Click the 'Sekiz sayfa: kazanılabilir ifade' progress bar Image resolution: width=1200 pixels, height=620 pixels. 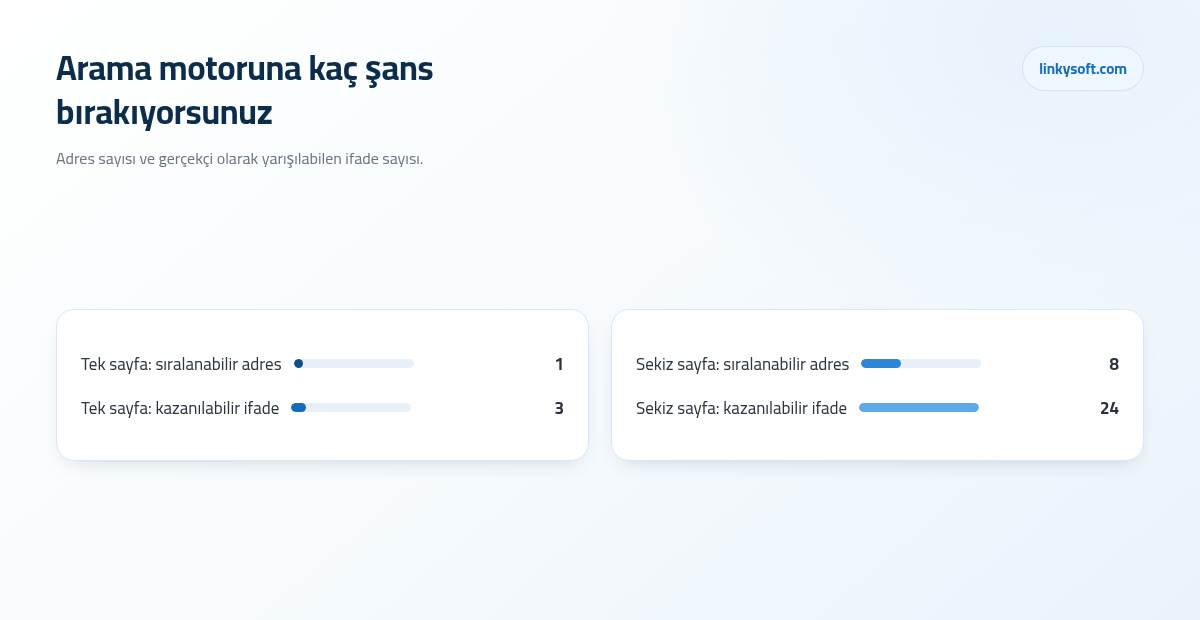[x=919, y=408]
